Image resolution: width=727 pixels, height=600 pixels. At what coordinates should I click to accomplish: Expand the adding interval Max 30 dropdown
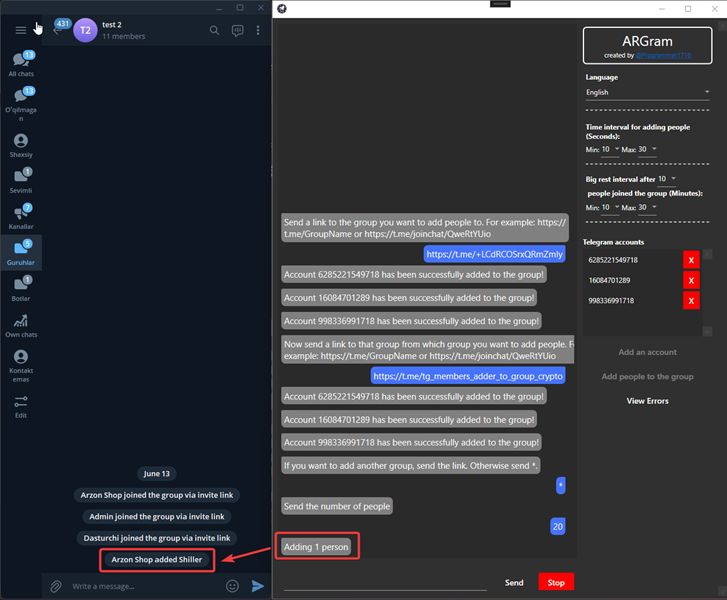pyautogui.click(x=647, y=149)
